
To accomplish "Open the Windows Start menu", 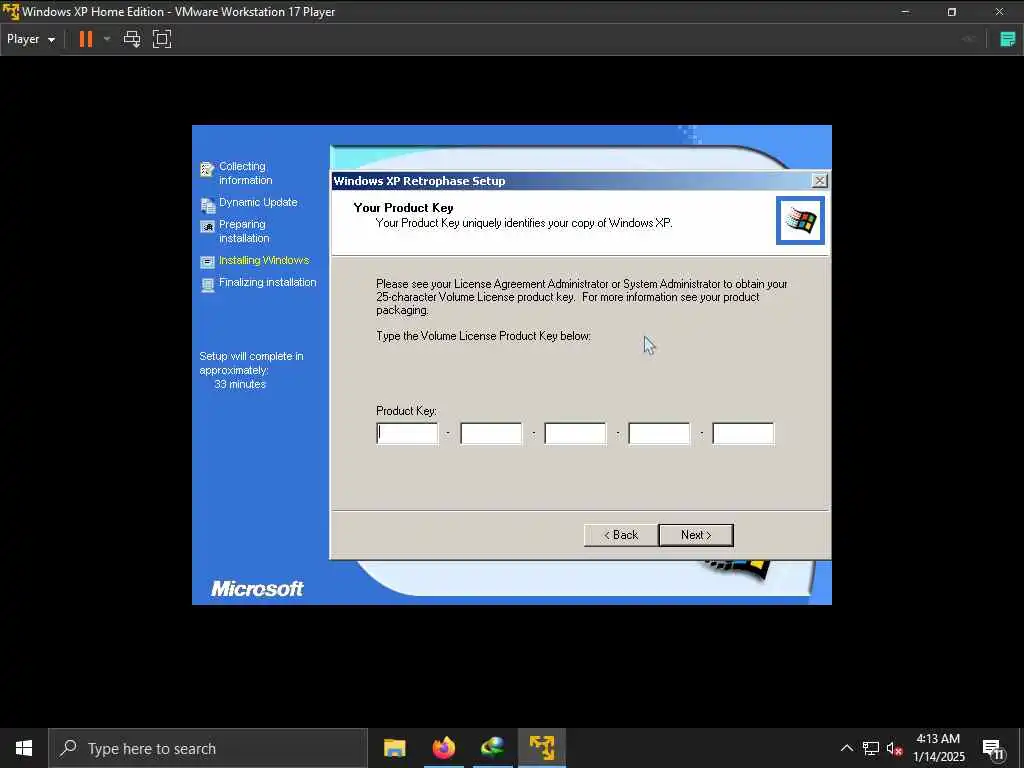I will [24, 748].
